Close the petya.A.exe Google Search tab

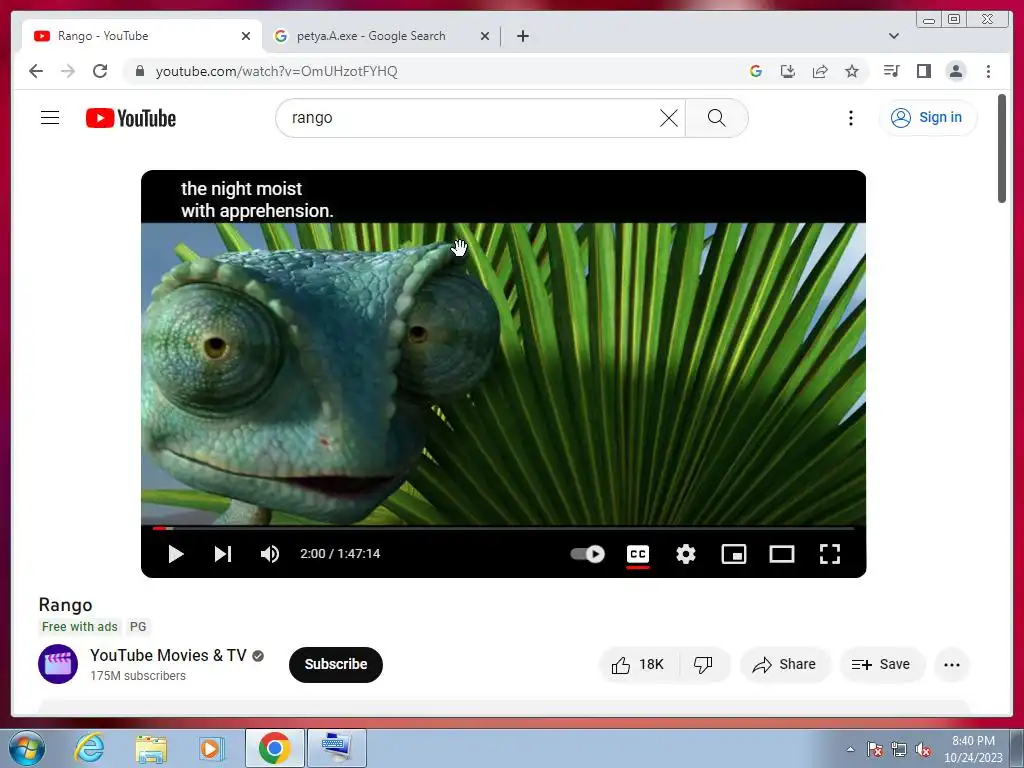(485, 36)
